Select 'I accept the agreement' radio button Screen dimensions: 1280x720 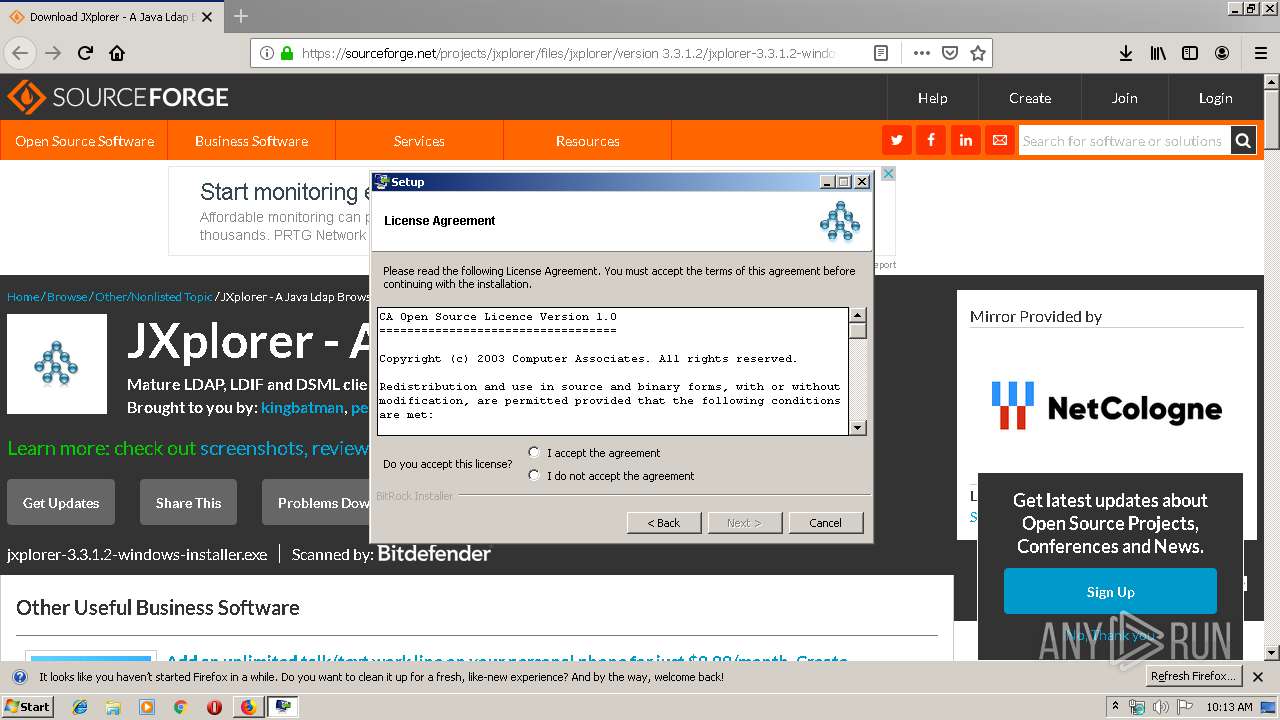click(x=534, y=453)
